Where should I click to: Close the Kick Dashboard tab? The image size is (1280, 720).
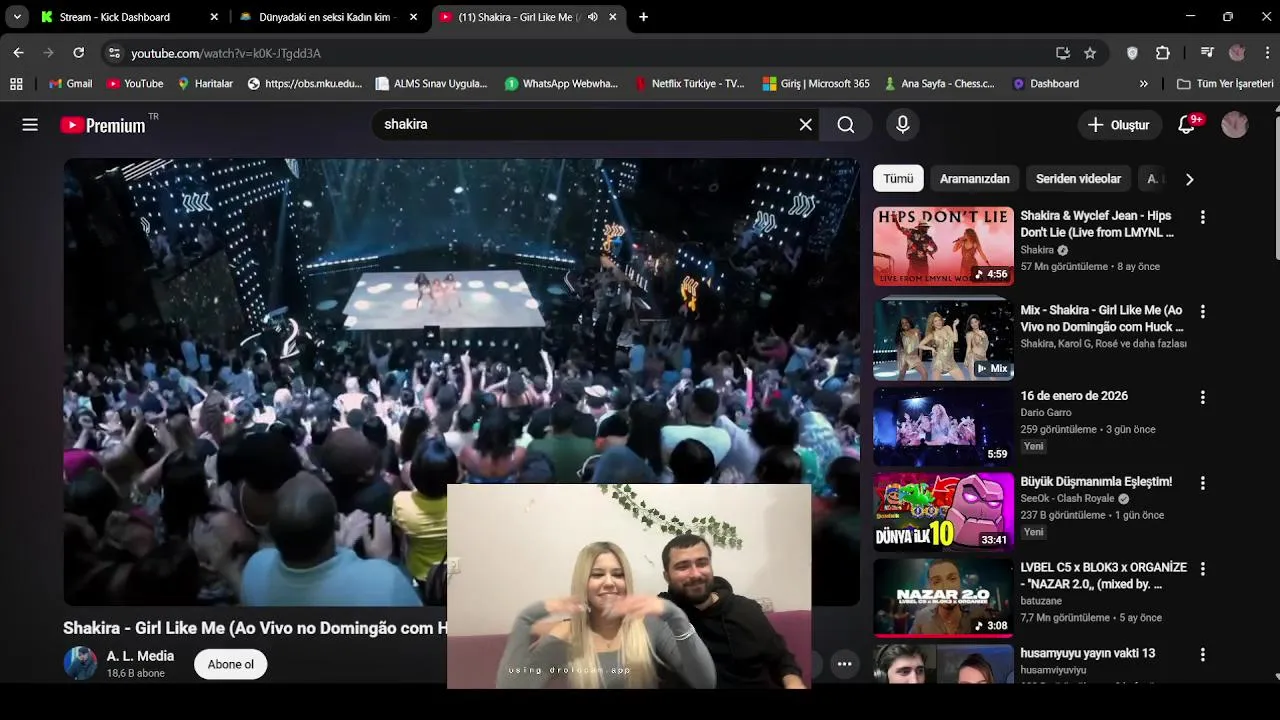[x=214, y=17]
